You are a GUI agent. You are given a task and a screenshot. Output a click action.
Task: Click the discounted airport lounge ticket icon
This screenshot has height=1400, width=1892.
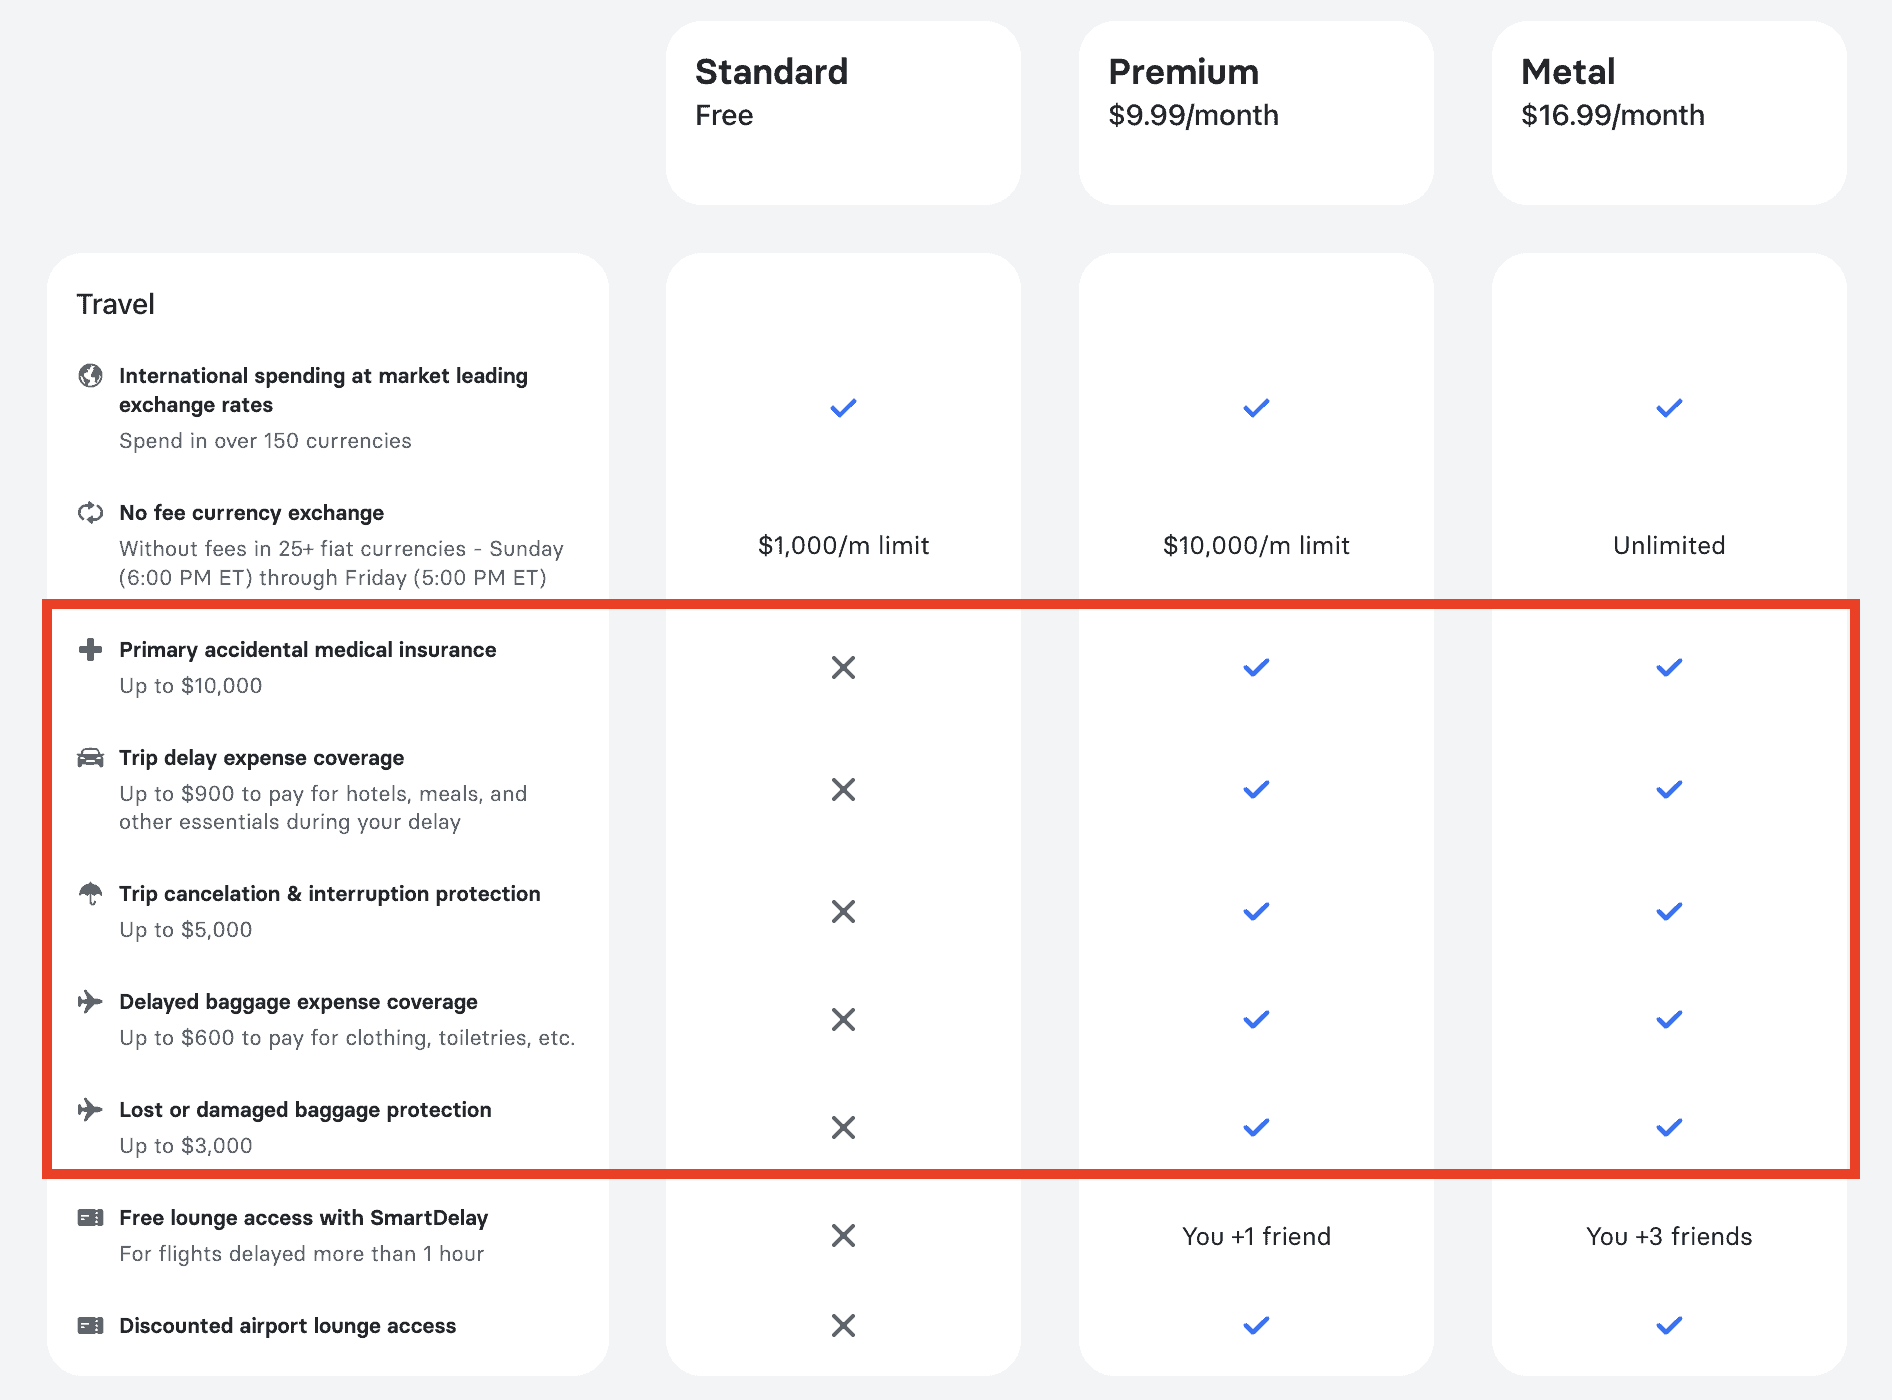point(90,1325)
